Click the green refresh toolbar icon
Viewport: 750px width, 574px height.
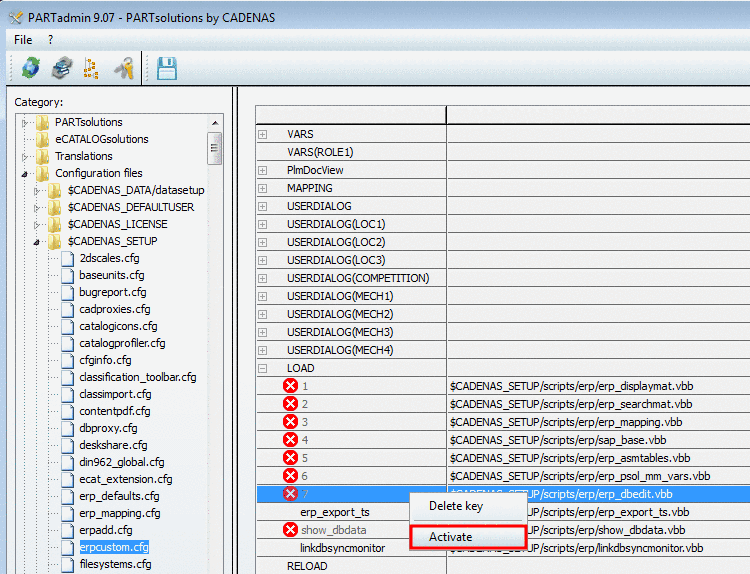tap(31, 68)
